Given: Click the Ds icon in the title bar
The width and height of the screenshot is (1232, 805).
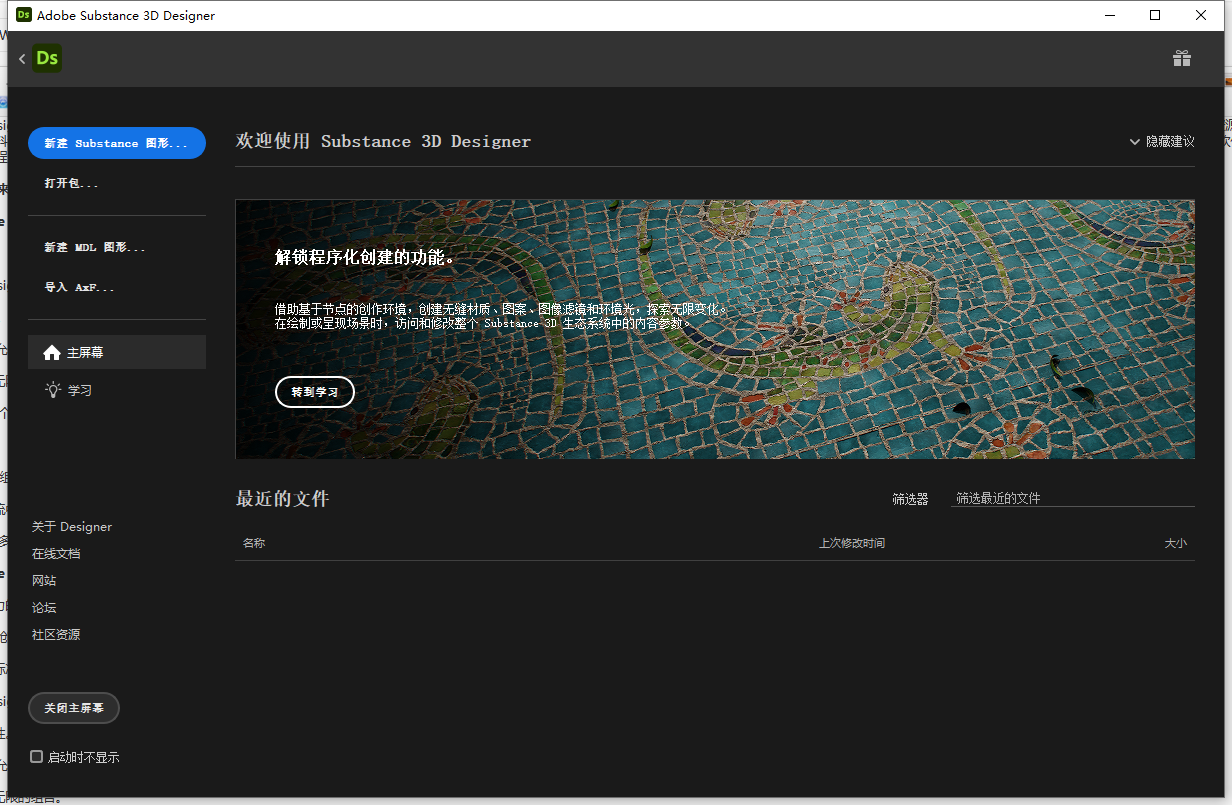Looking at the screenshot, I should [x=24, y=15].
